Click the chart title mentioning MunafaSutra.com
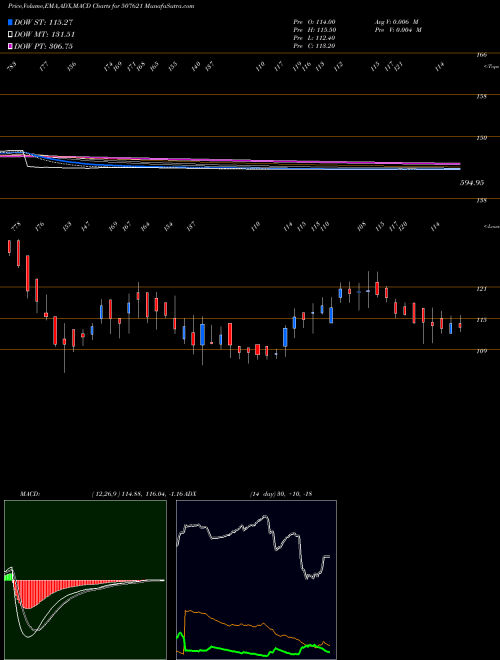The width and height of the screenshot is (500, 660). [101, 7]
